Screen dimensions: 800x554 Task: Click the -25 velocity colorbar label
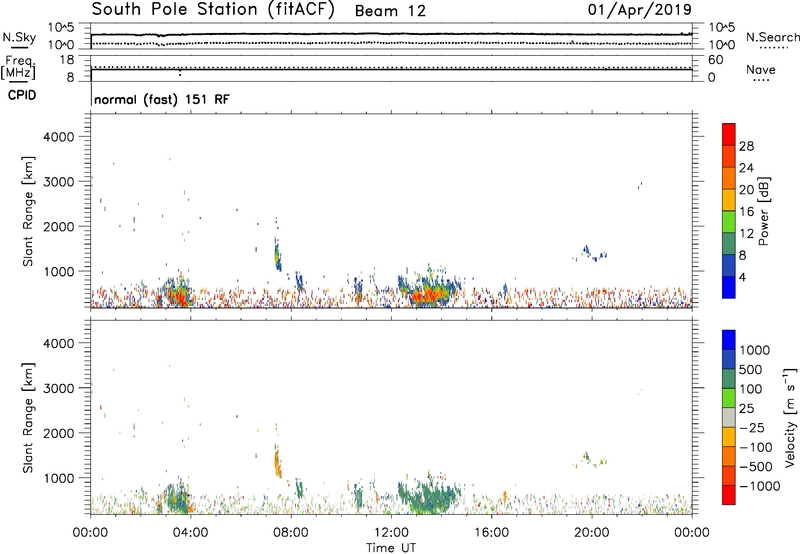[752, 428]
